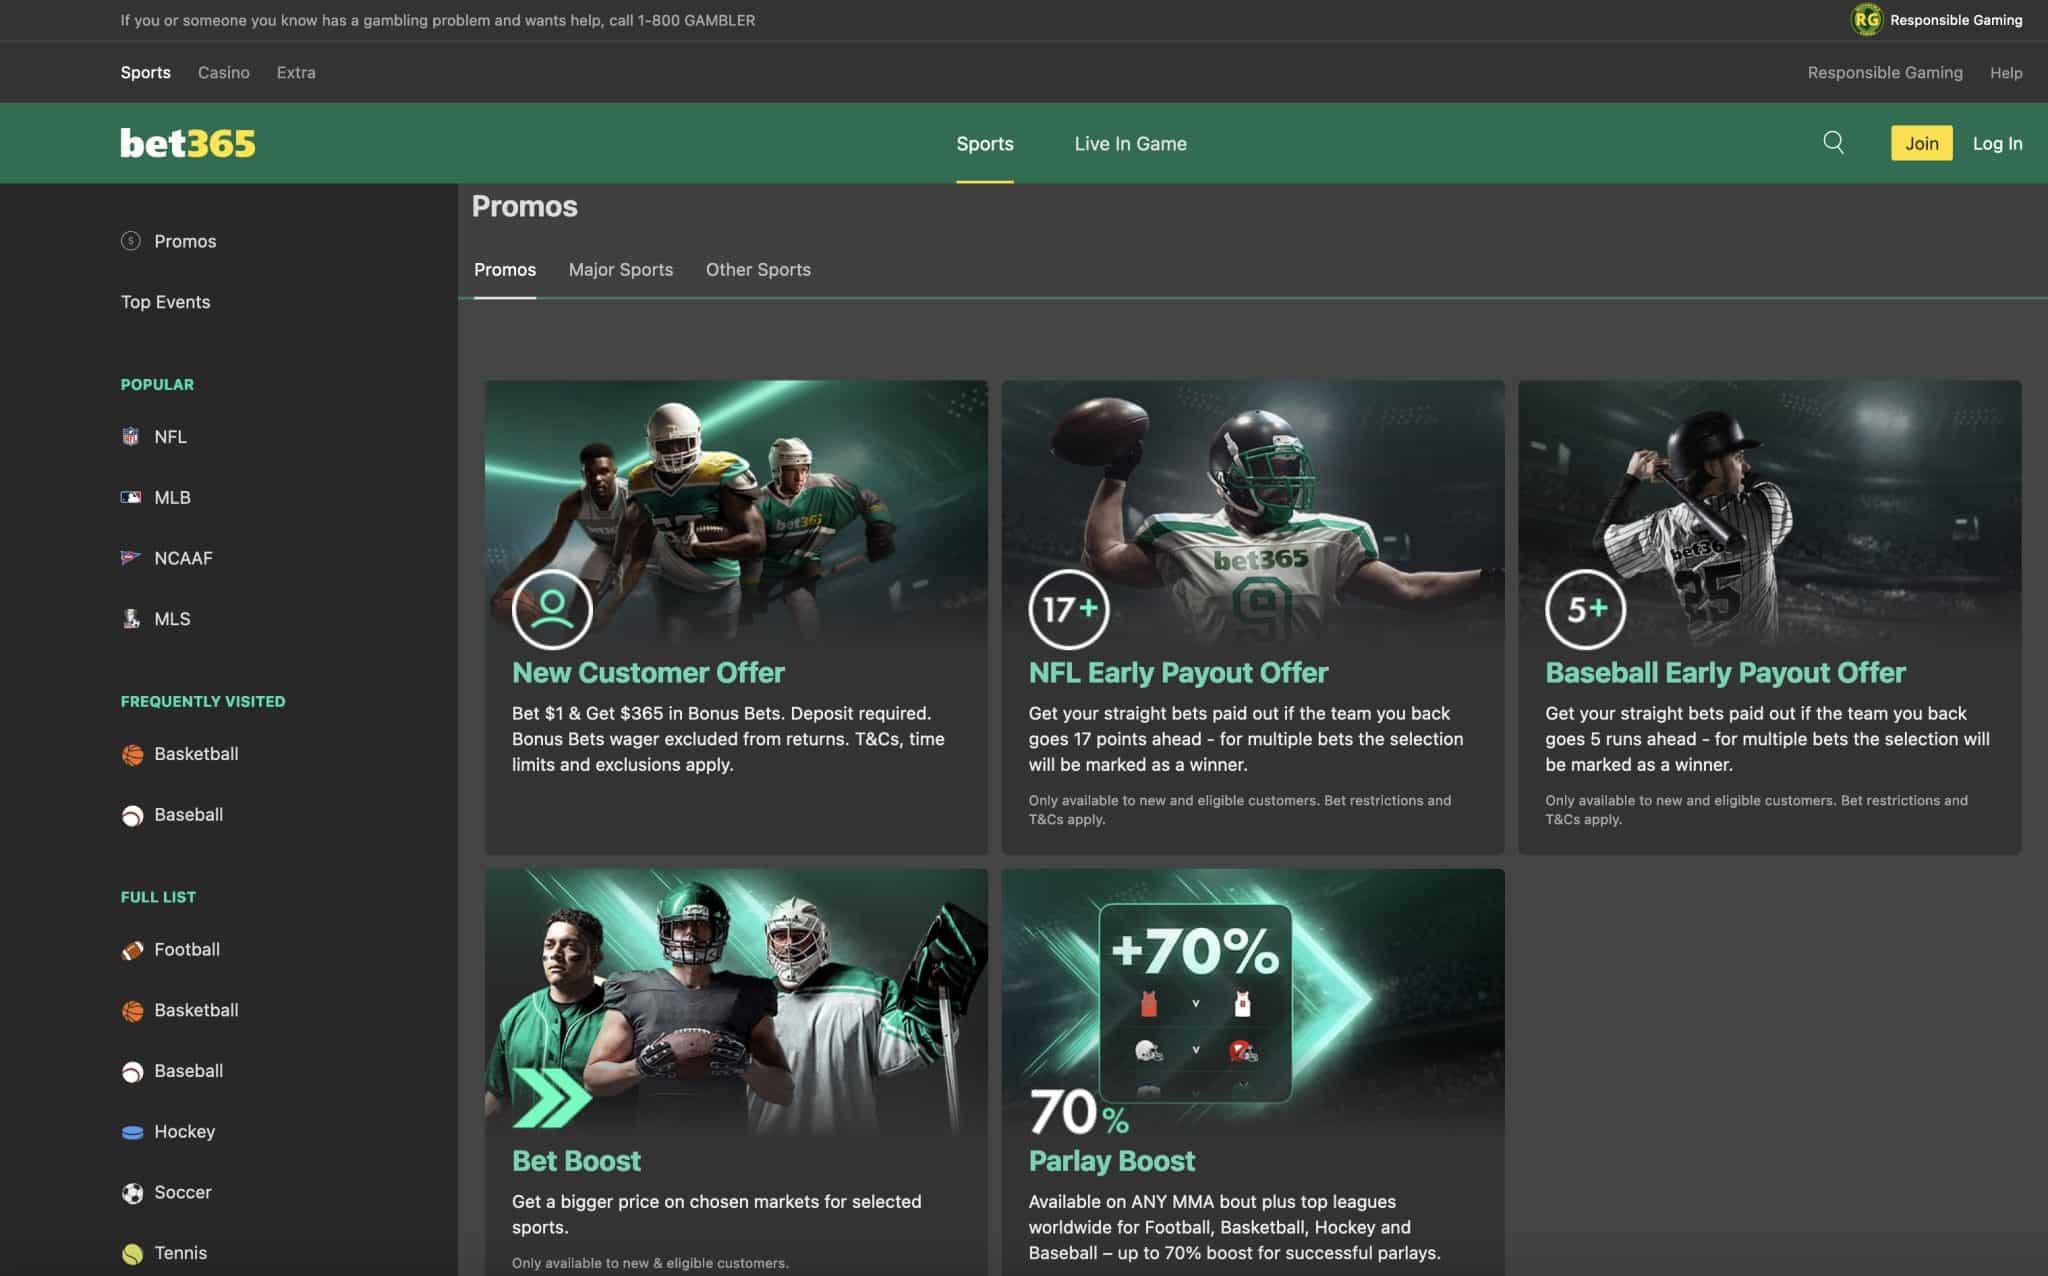Click Top Events in the sidebar
The image size is (2048, 1276).
pos(165,301)
